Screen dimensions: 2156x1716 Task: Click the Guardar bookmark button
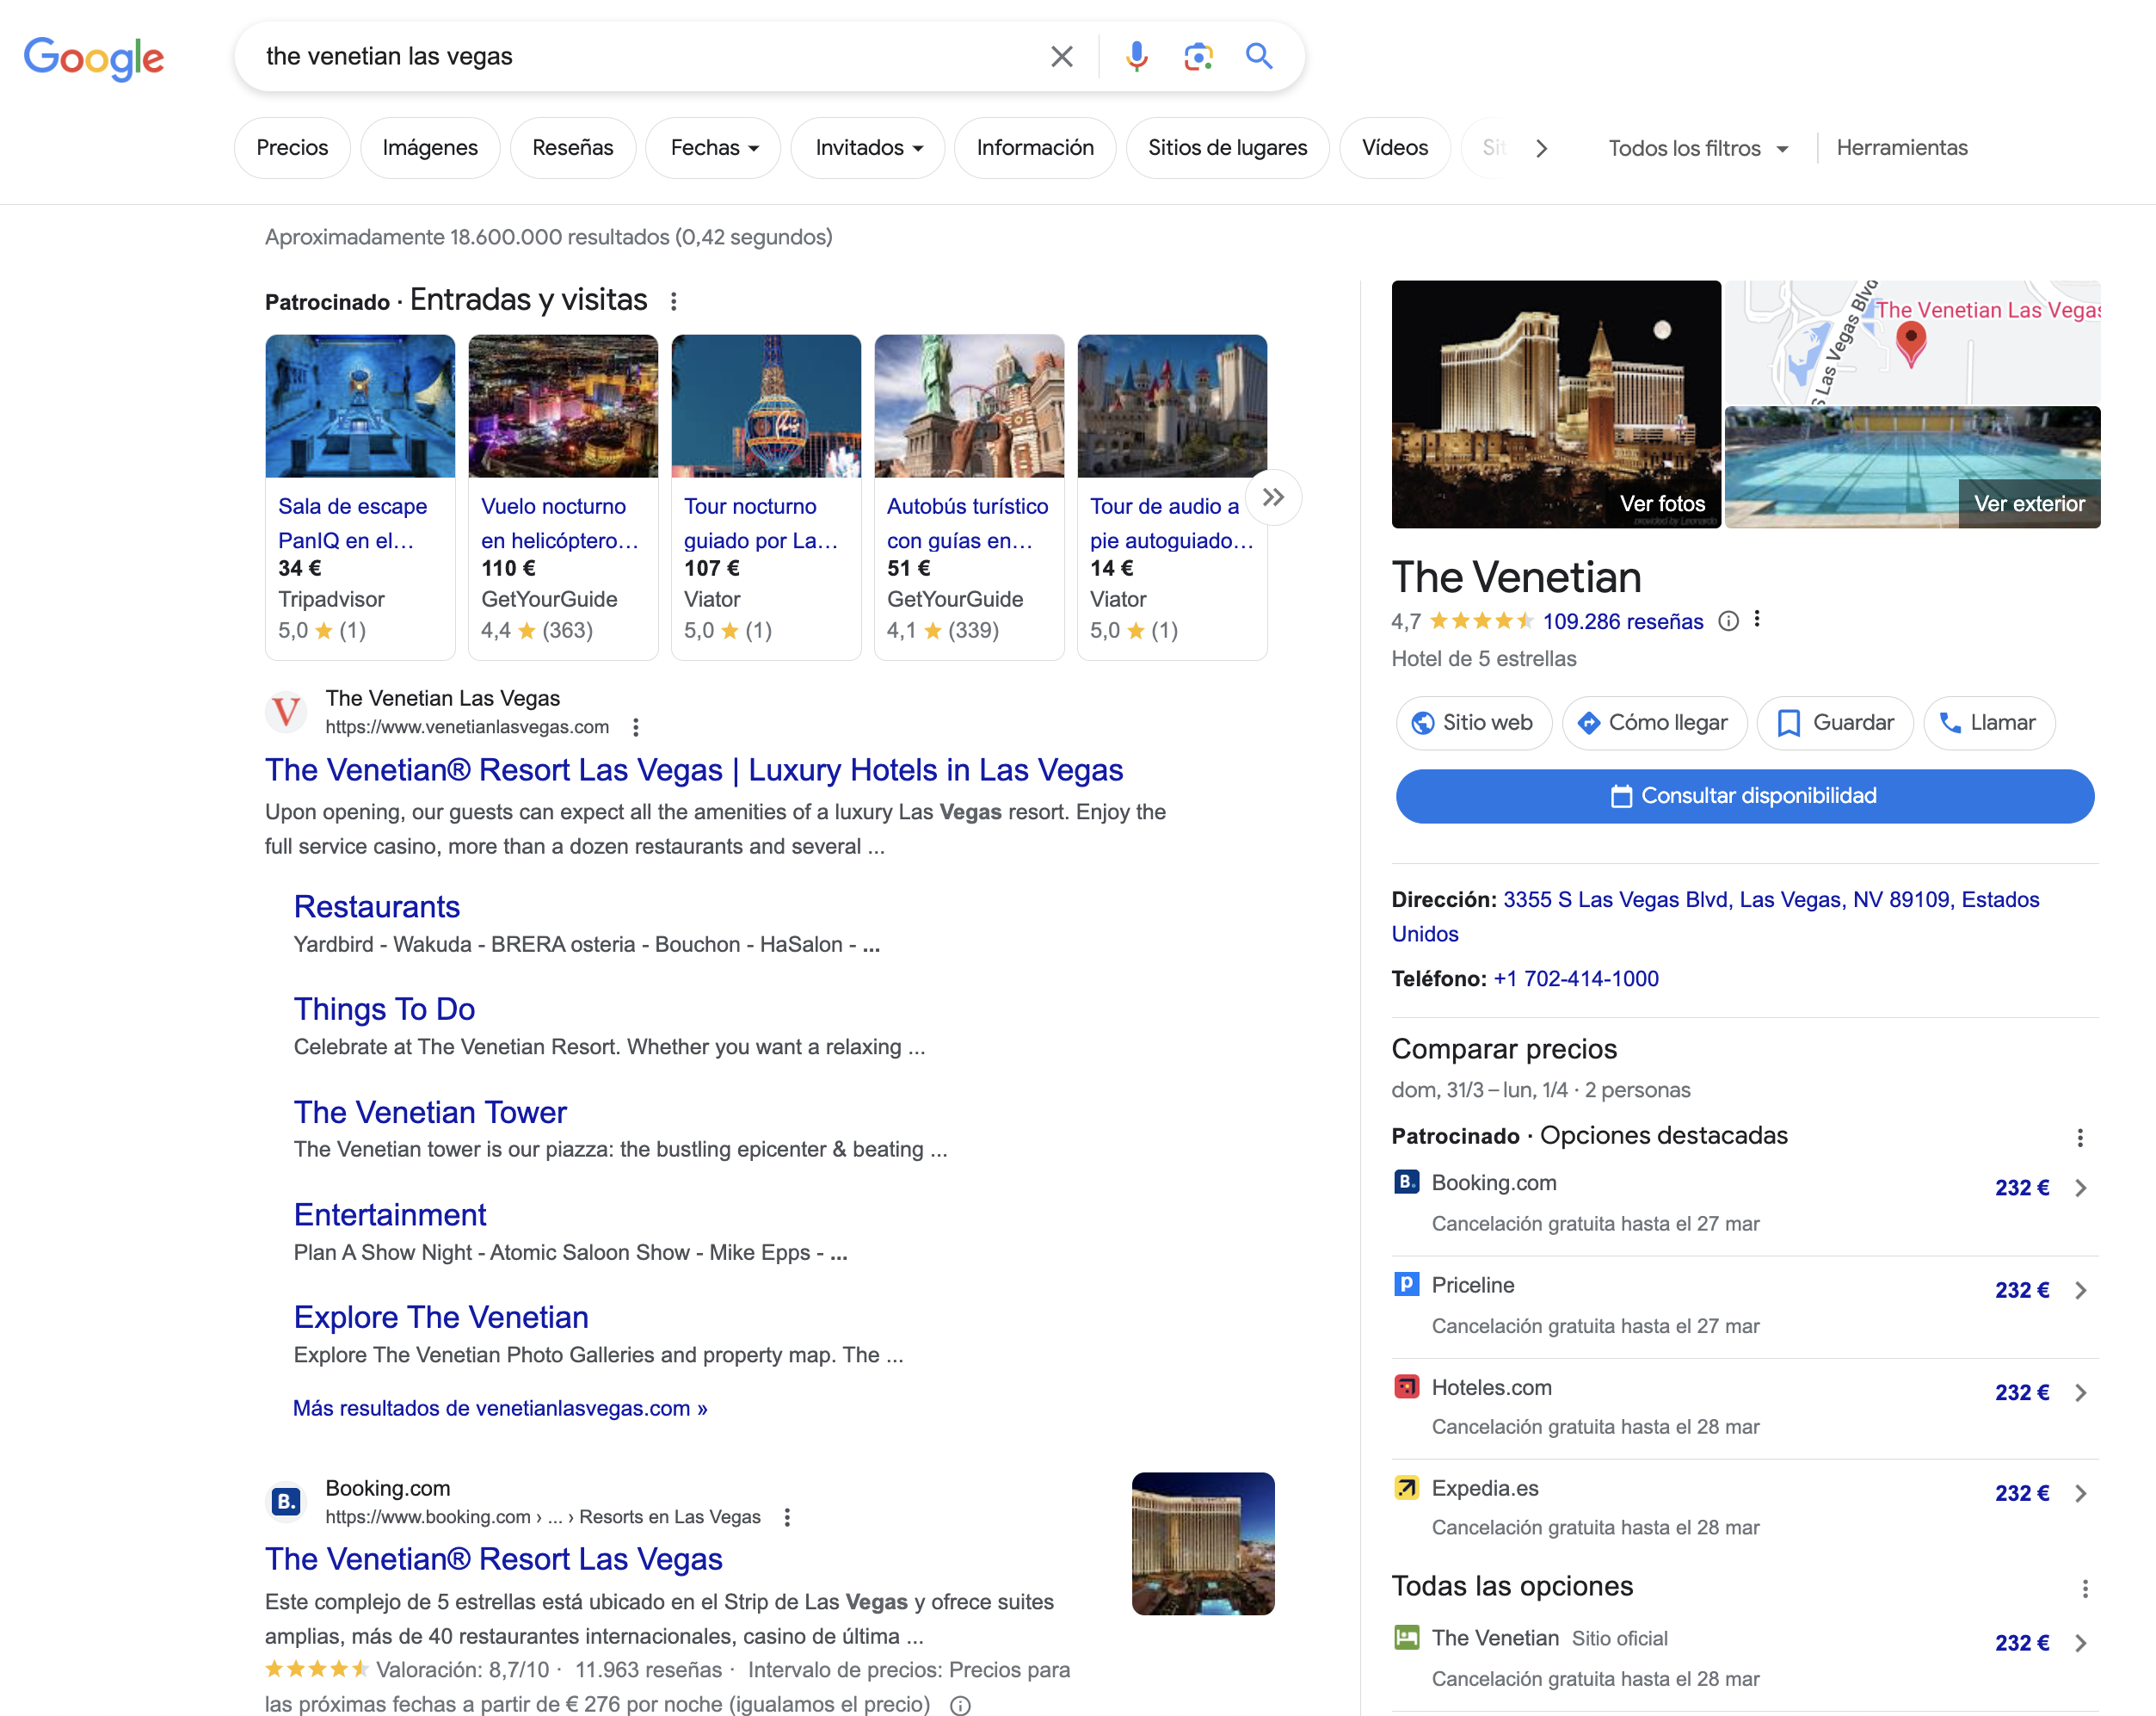coord(1835,723)
